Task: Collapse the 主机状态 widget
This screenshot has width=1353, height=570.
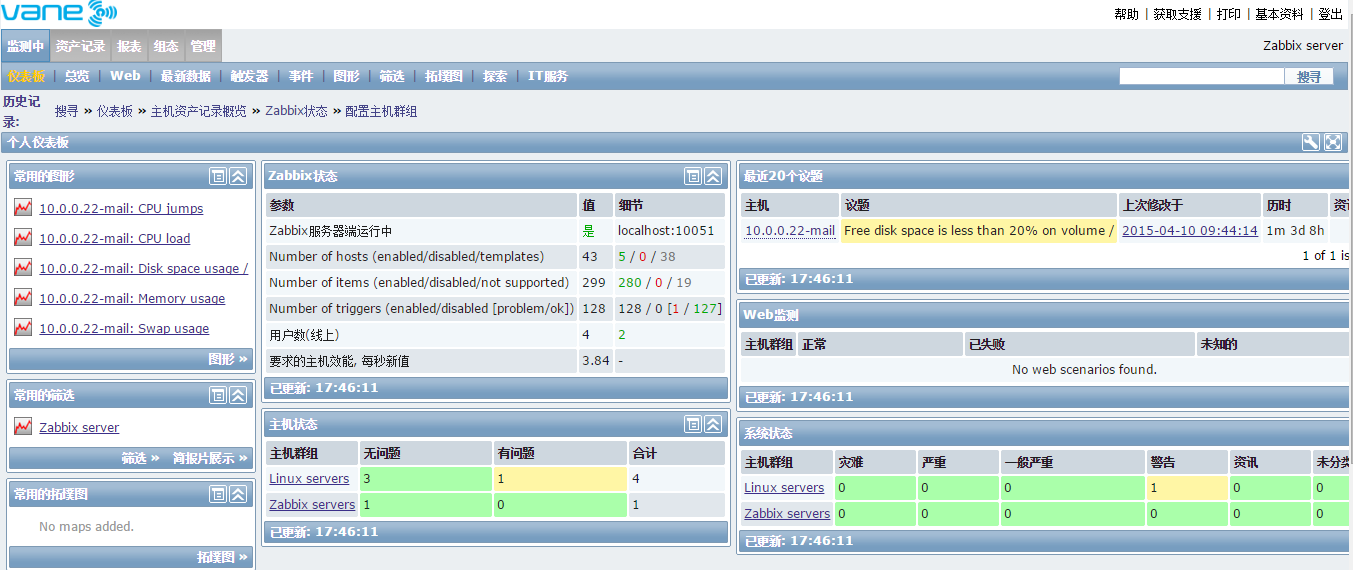Action: point(713,424)
